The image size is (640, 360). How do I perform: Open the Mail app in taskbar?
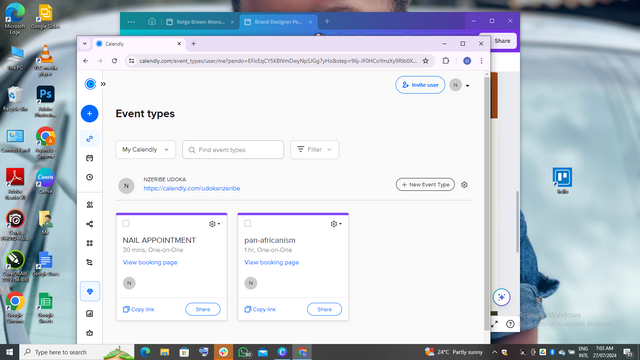(x=263, y=352)
